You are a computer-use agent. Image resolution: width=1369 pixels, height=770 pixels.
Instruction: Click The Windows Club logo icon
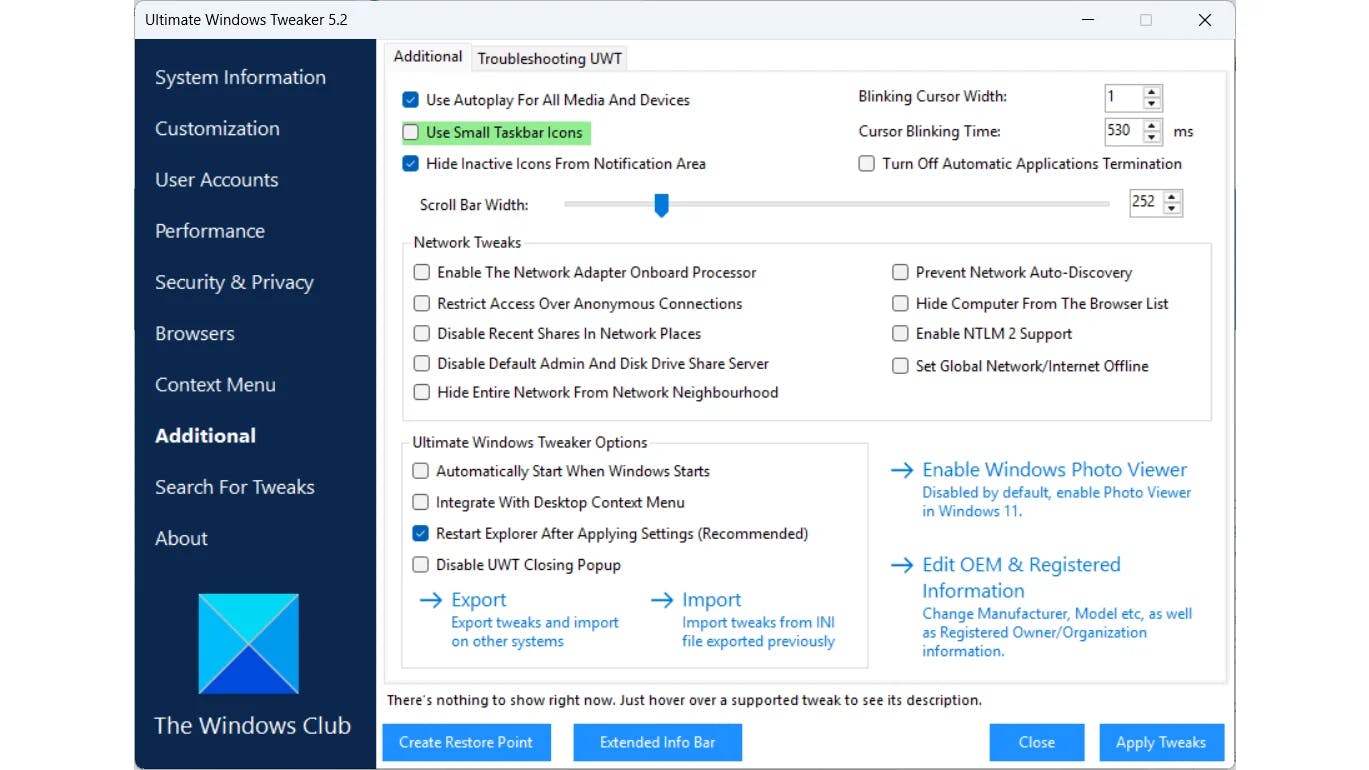click(x=249, y=644)
